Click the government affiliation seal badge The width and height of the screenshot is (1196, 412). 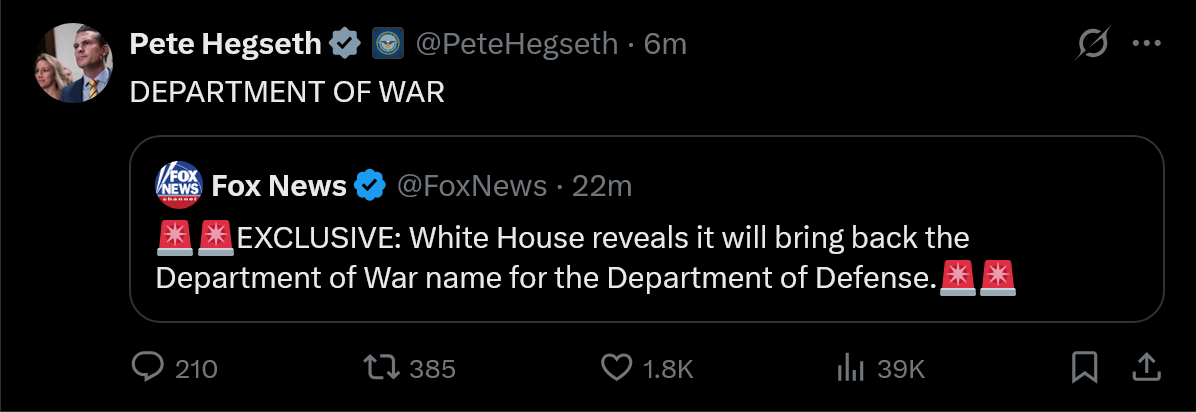[387, 44]
